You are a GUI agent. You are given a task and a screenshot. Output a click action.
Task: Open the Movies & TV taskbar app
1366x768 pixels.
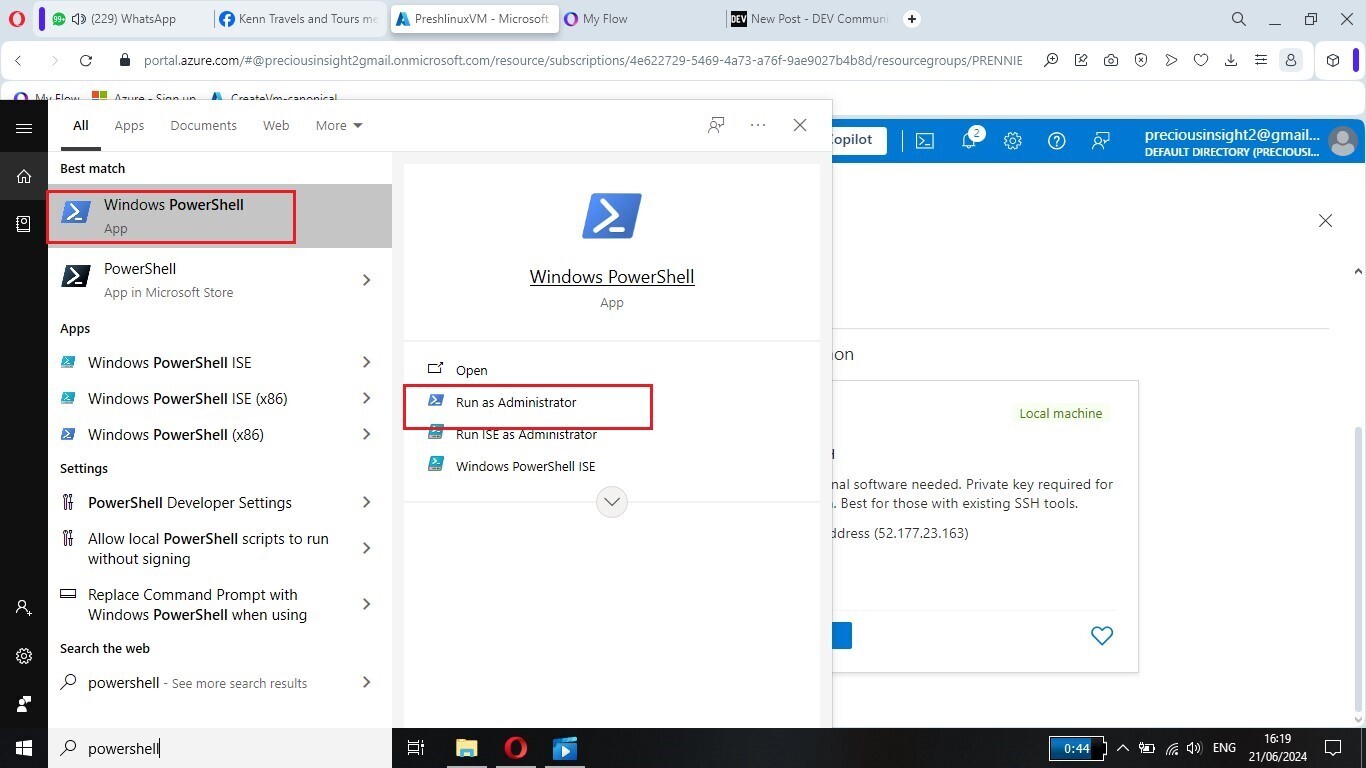coord(565,748)
